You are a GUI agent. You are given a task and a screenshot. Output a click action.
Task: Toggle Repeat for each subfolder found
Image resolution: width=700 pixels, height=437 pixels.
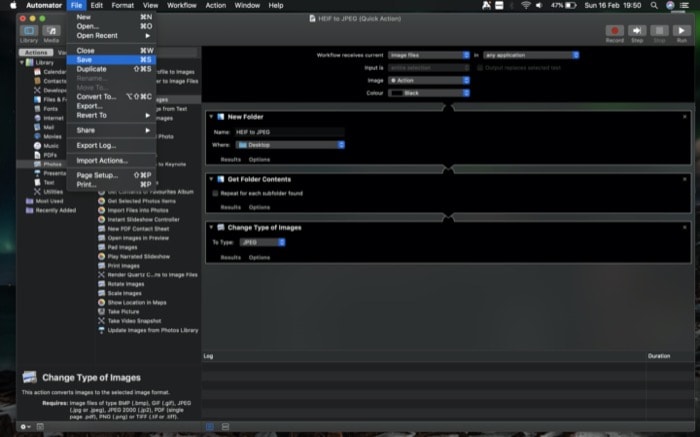216,193
